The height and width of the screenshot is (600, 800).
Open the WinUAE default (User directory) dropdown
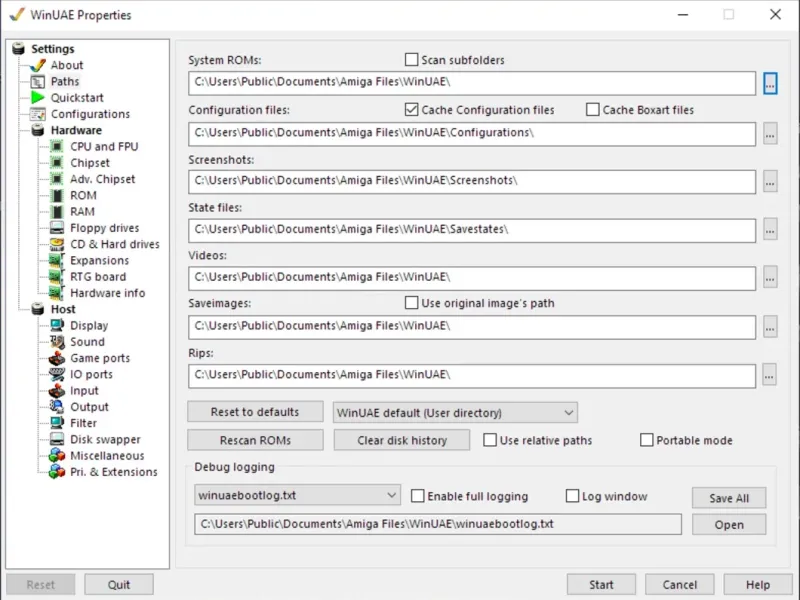point(455,413)
